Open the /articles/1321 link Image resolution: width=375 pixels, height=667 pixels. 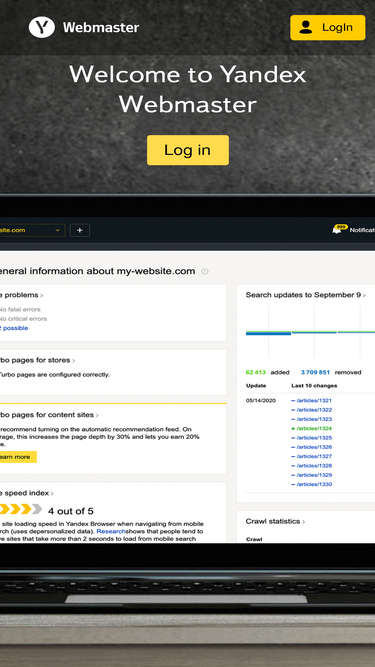[x=311, y=400]
